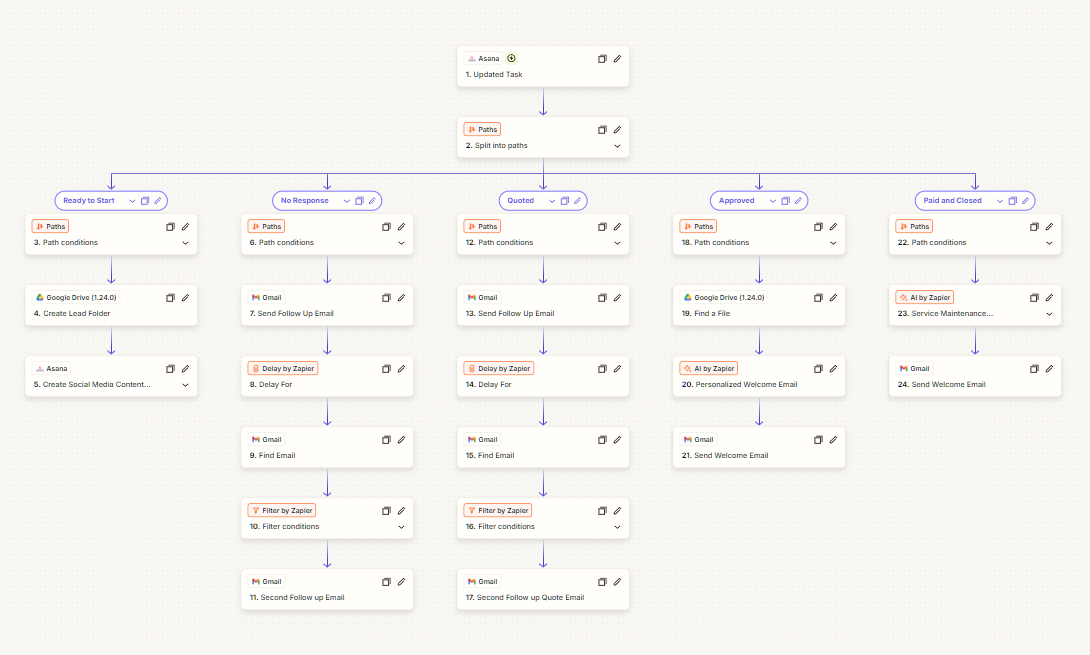The image size is (1090, 655).
Task: Edit step 20 Personalized Welcome Email
Action: tap(833, 369)
